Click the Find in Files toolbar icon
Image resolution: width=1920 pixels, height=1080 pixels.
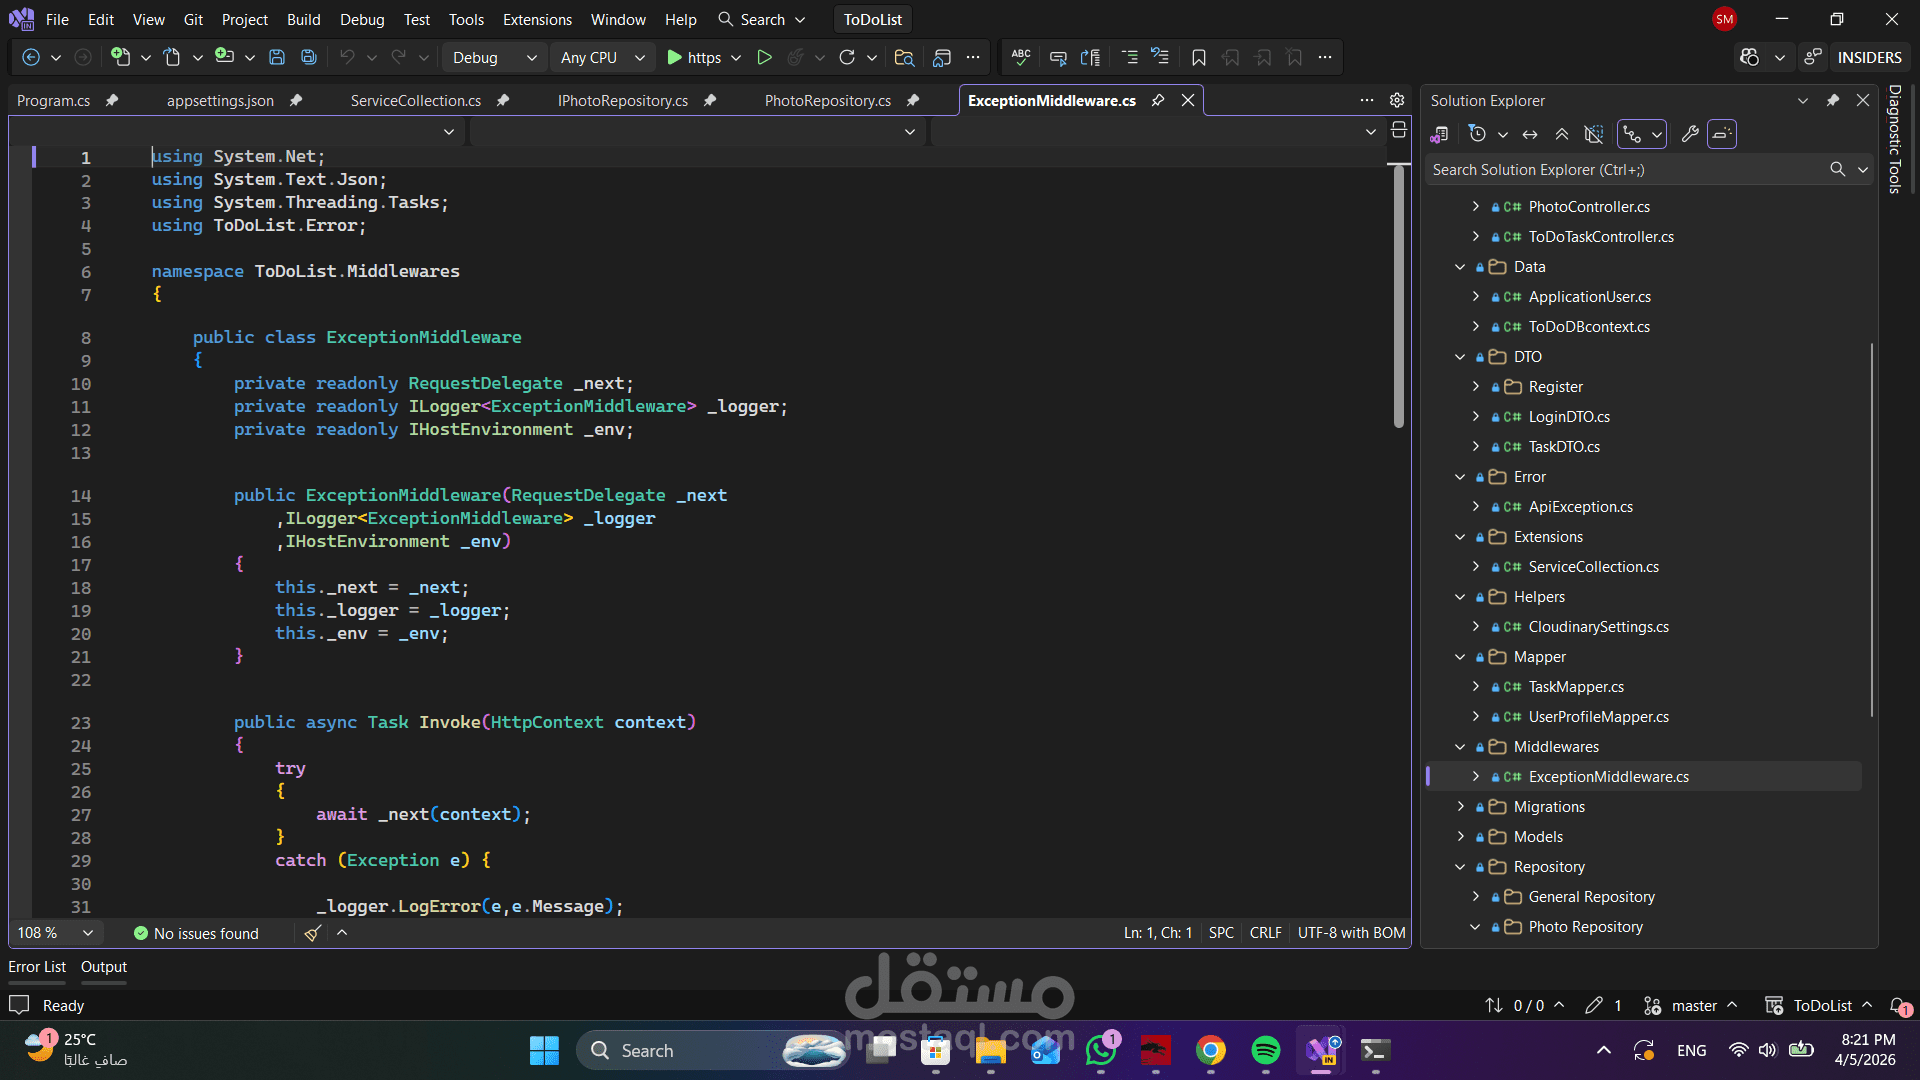click(904, 58)
